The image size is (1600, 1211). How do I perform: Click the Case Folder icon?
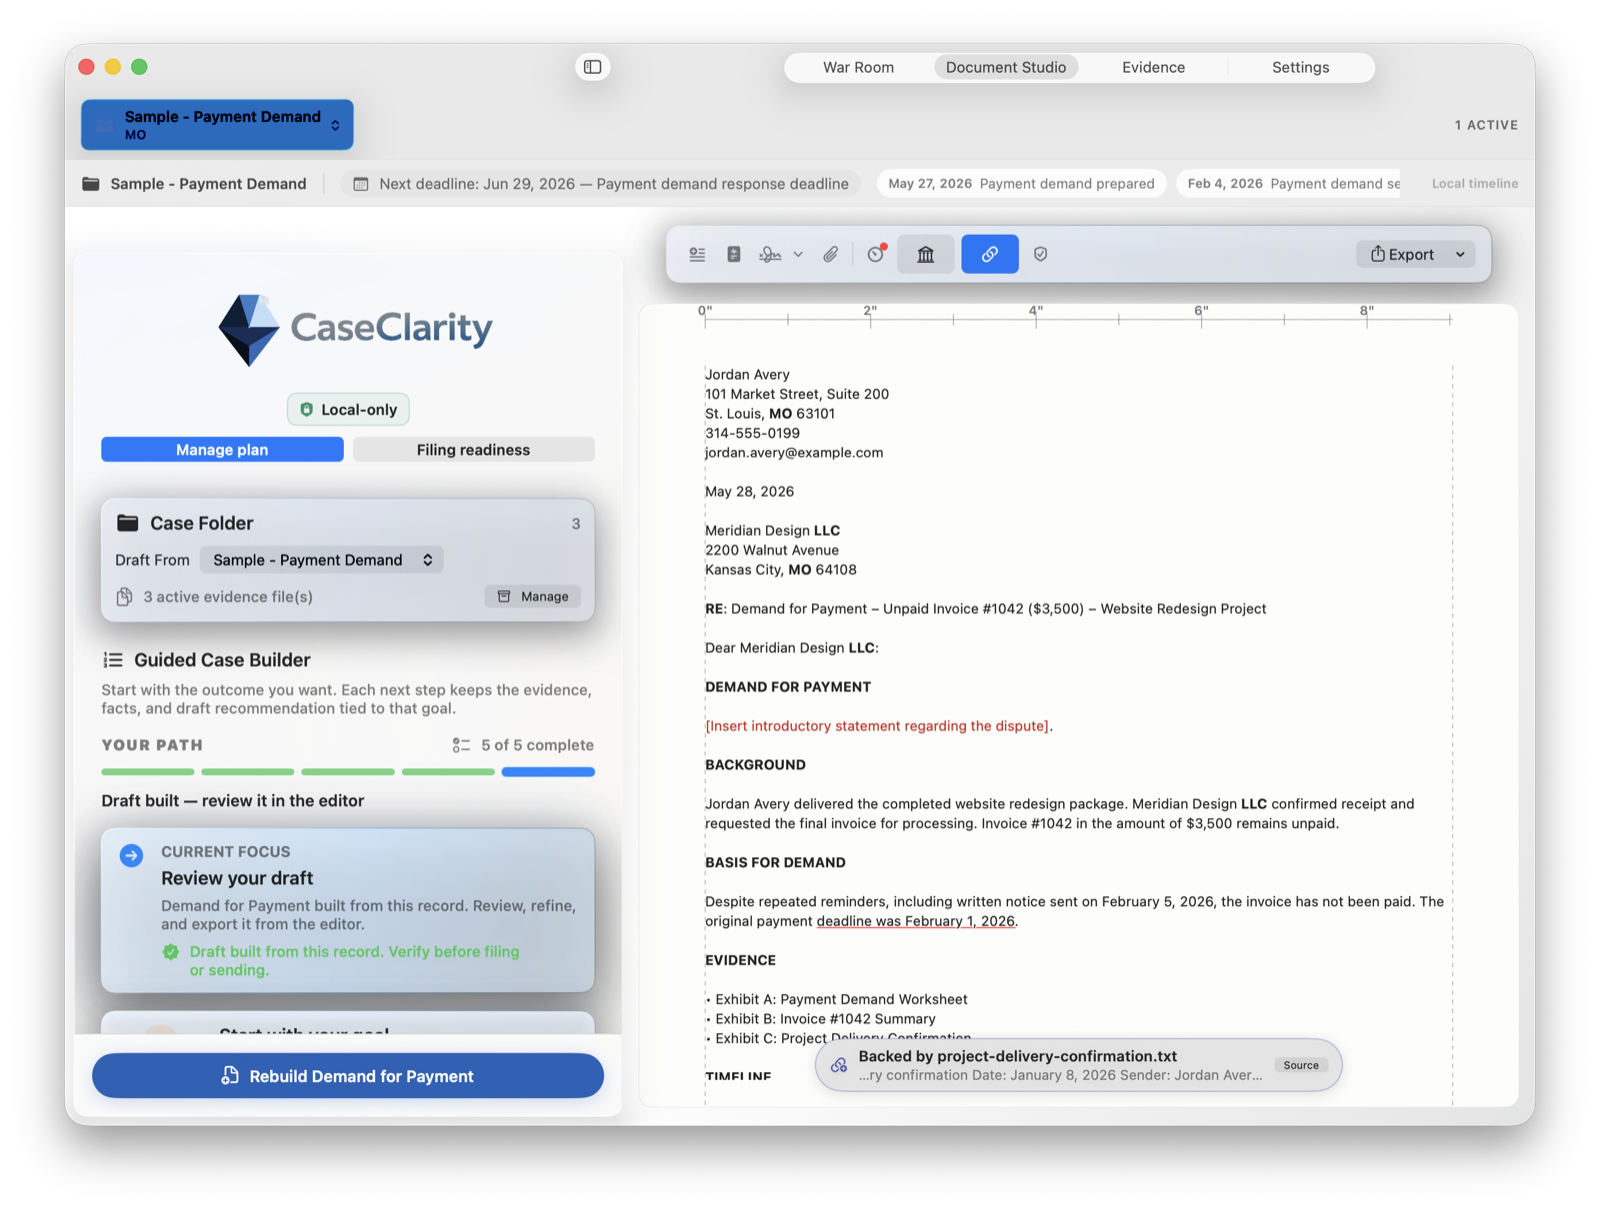(128, 523)
